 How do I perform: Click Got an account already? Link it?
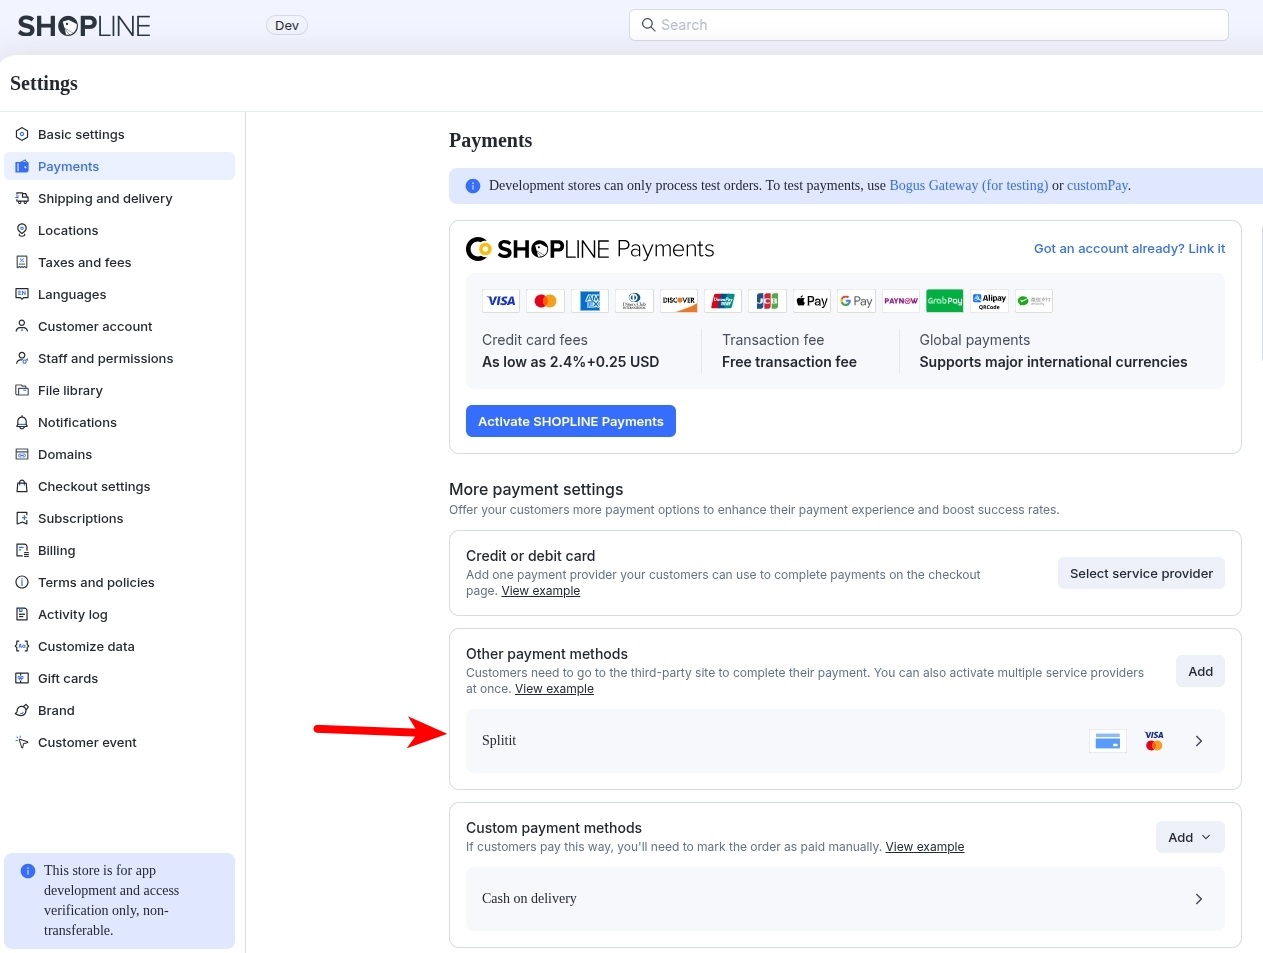[1129, 248]
